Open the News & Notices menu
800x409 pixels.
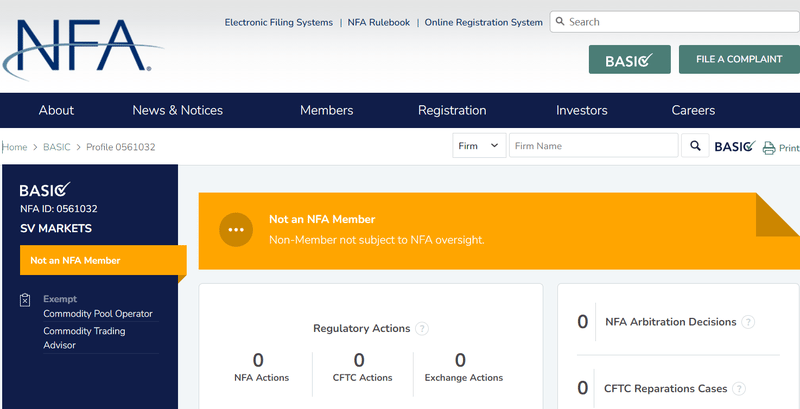(178, 110)
